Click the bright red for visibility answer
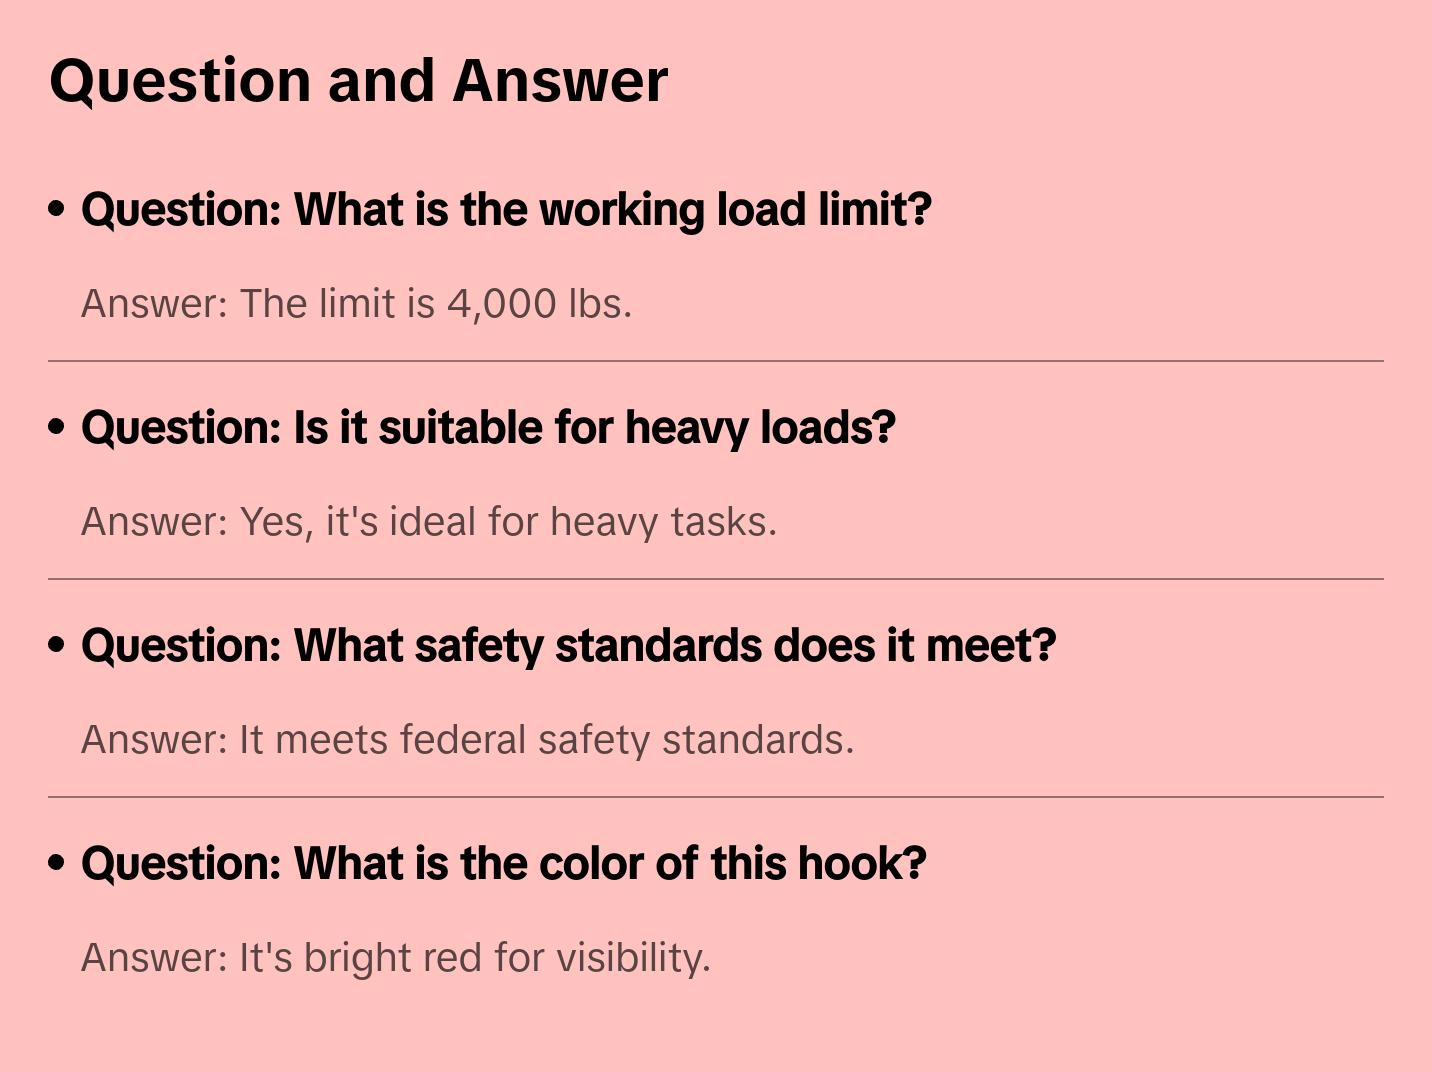 [x=395, y=958]
